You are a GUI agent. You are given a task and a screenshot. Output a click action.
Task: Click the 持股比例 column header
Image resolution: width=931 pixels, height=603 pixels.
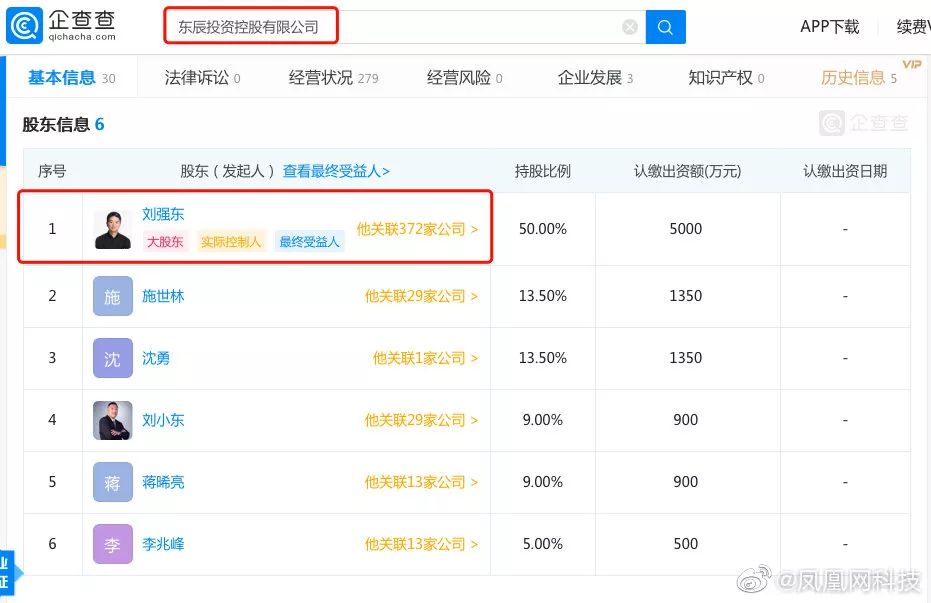tap(543, 171)
